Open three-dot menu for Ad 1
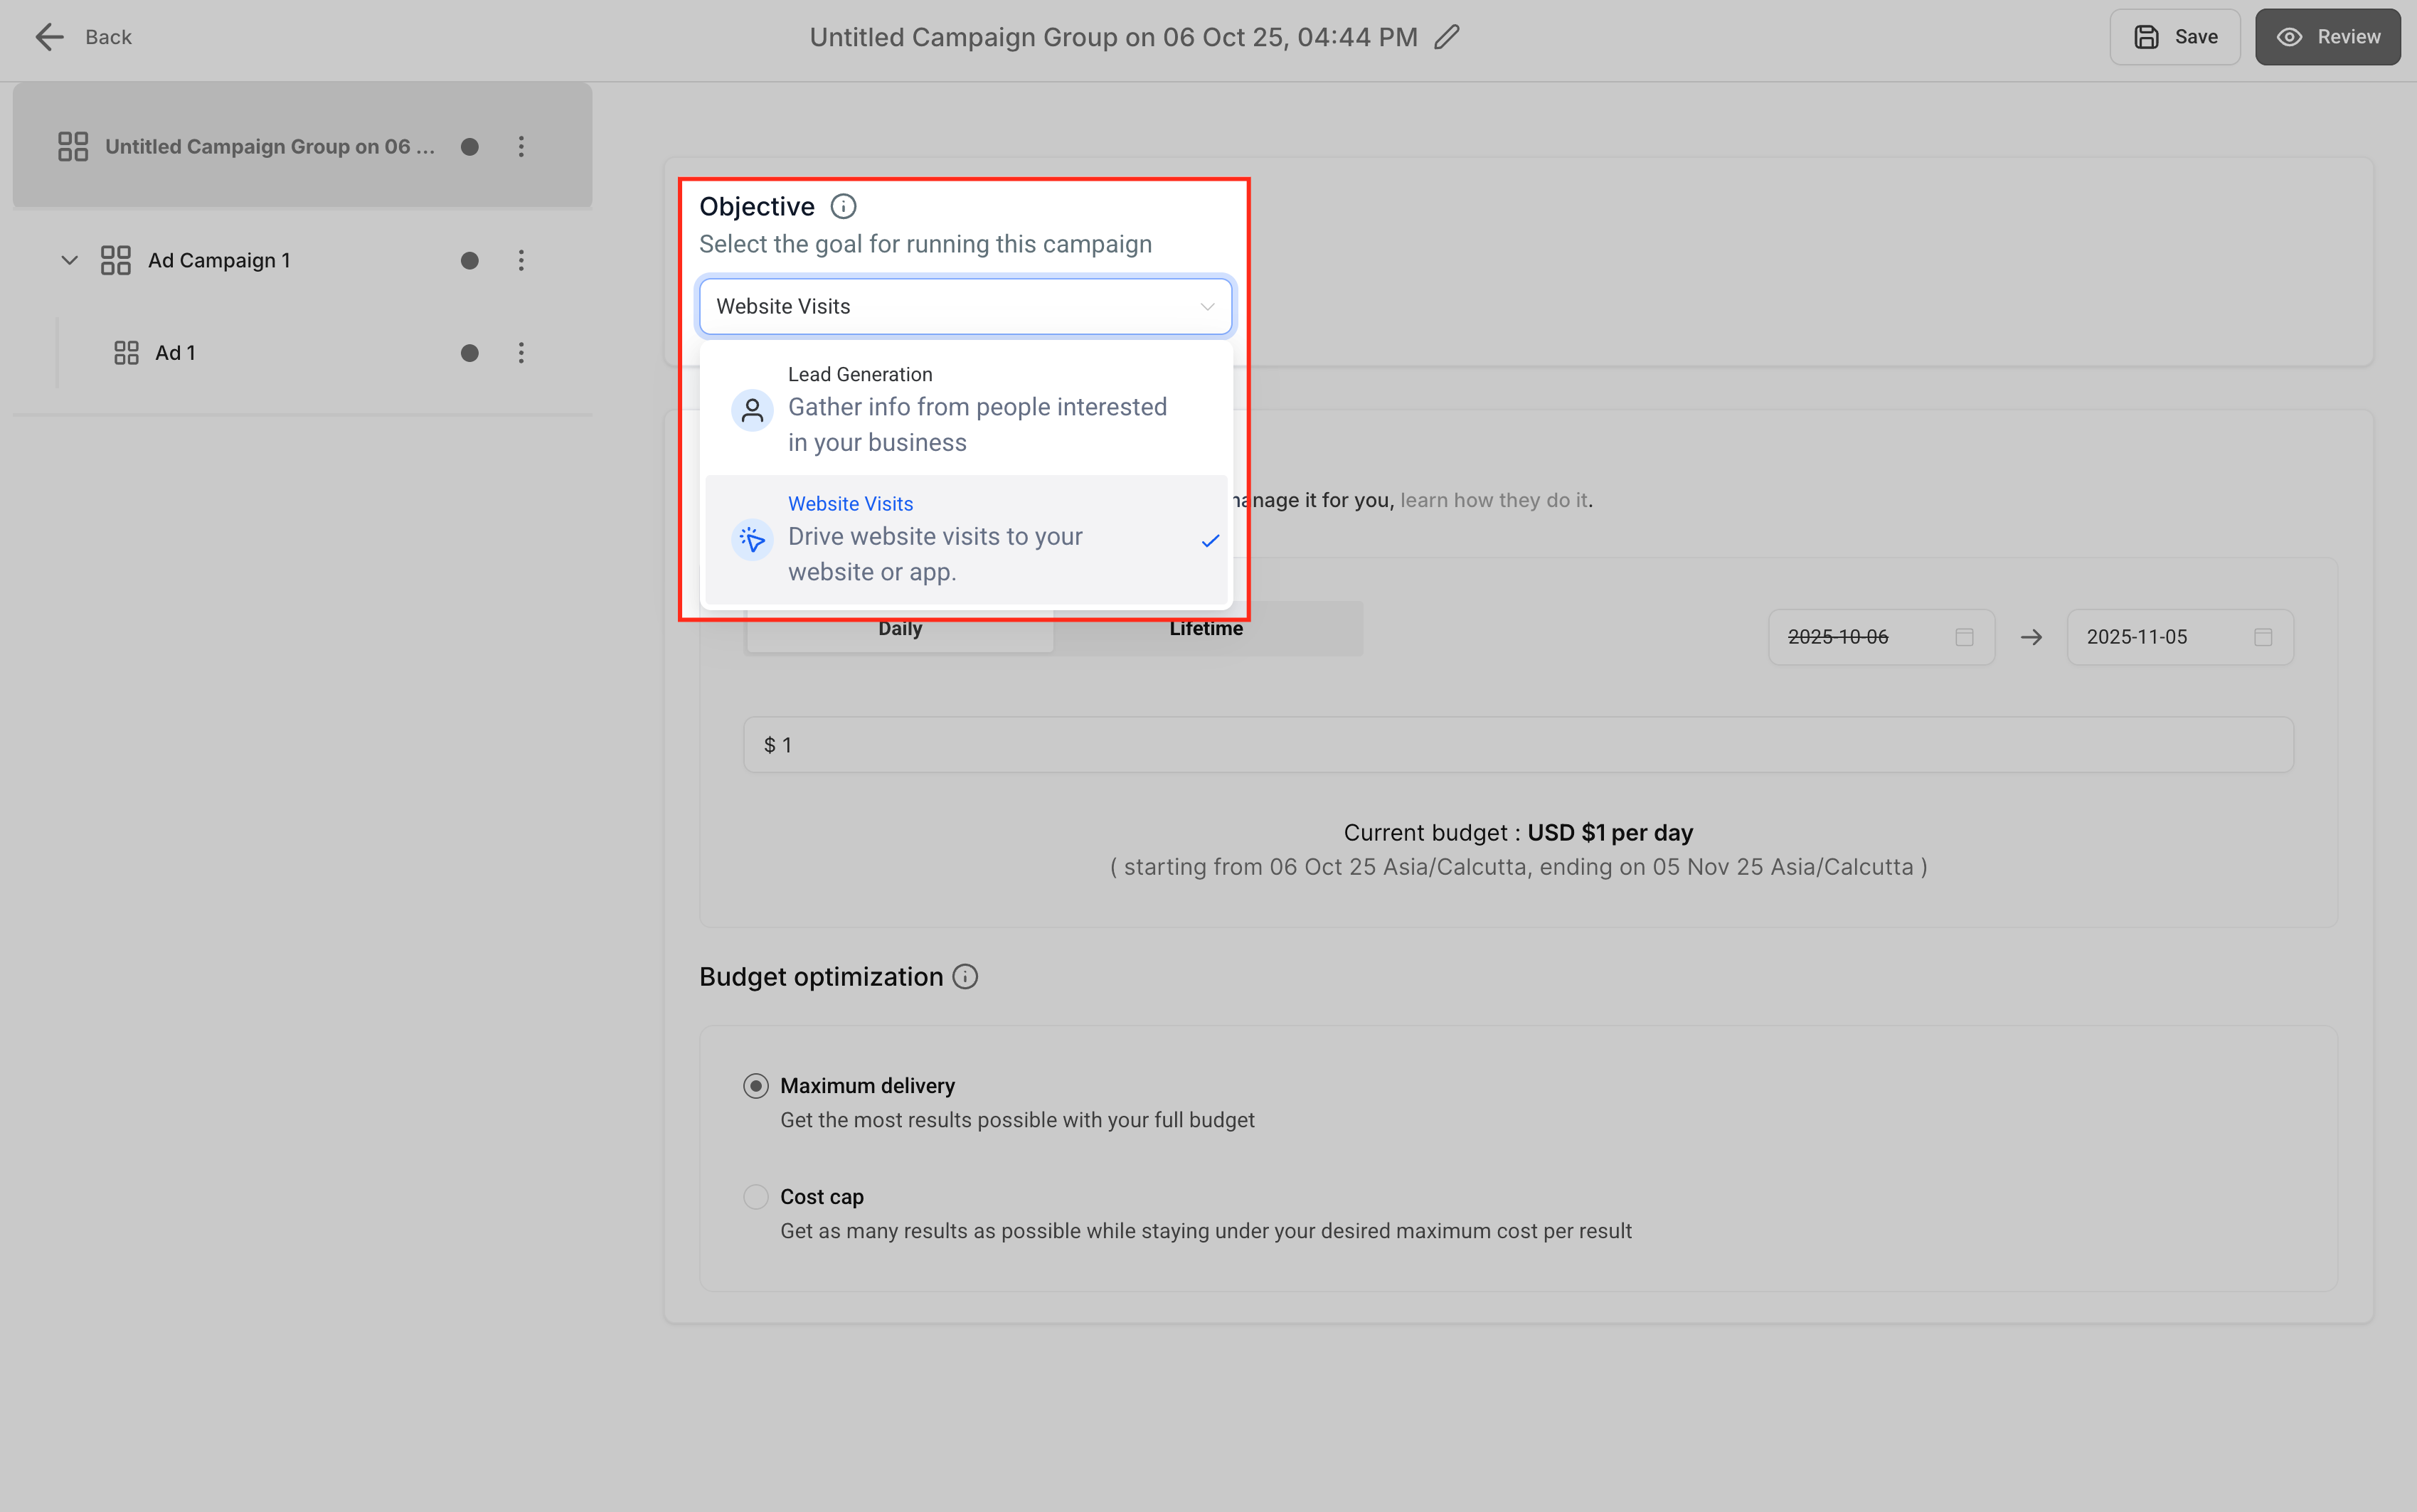This screenshot has height=1512, width=2417. (521, 353)
